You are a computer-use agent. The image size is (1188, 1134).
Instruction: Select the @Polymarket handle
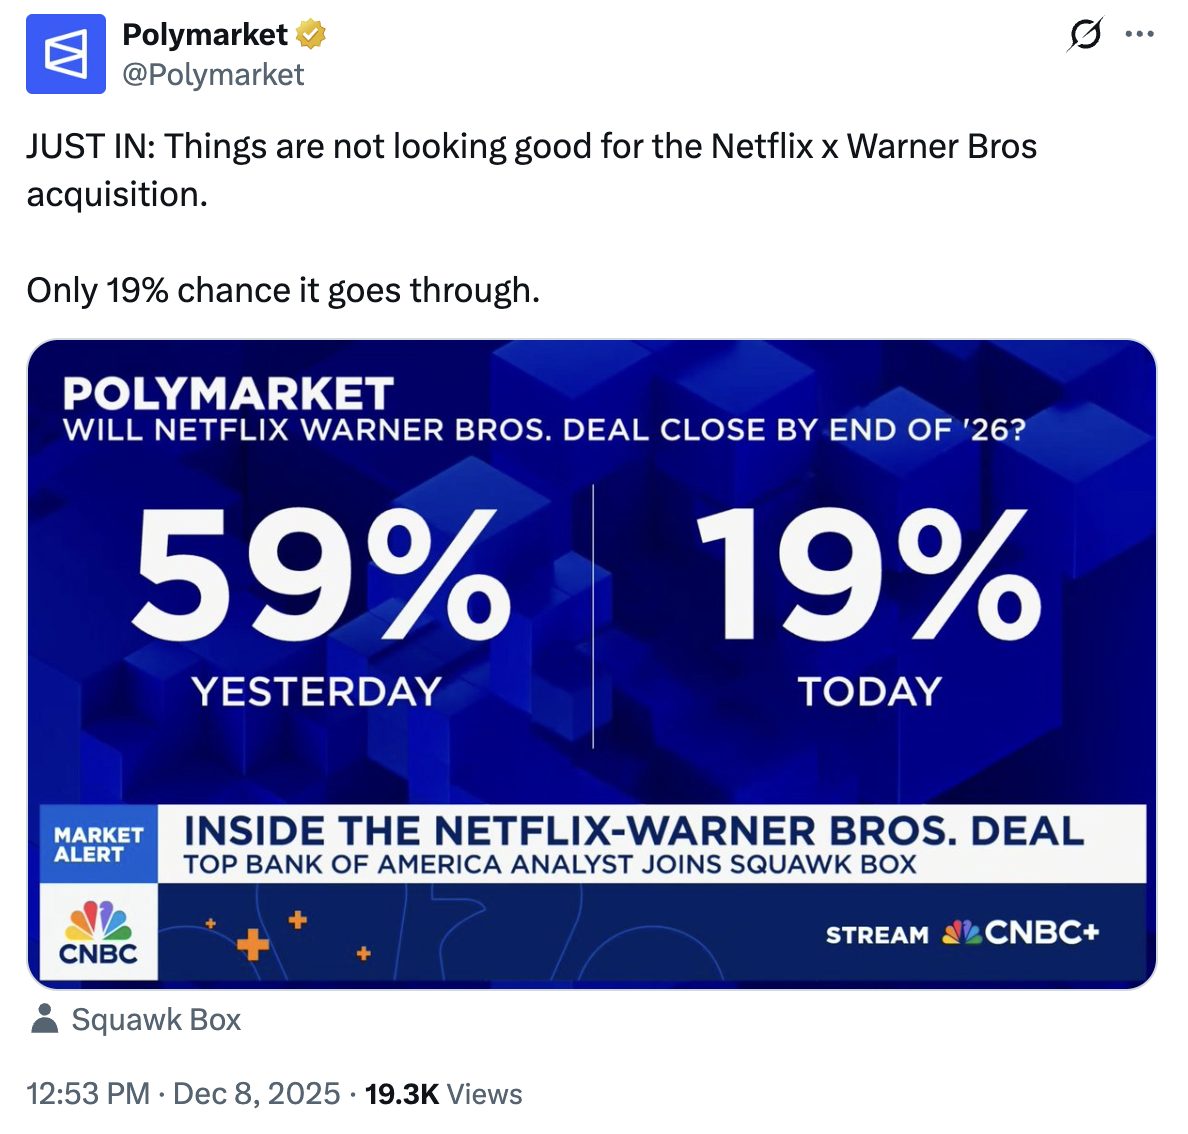[214, 73]
